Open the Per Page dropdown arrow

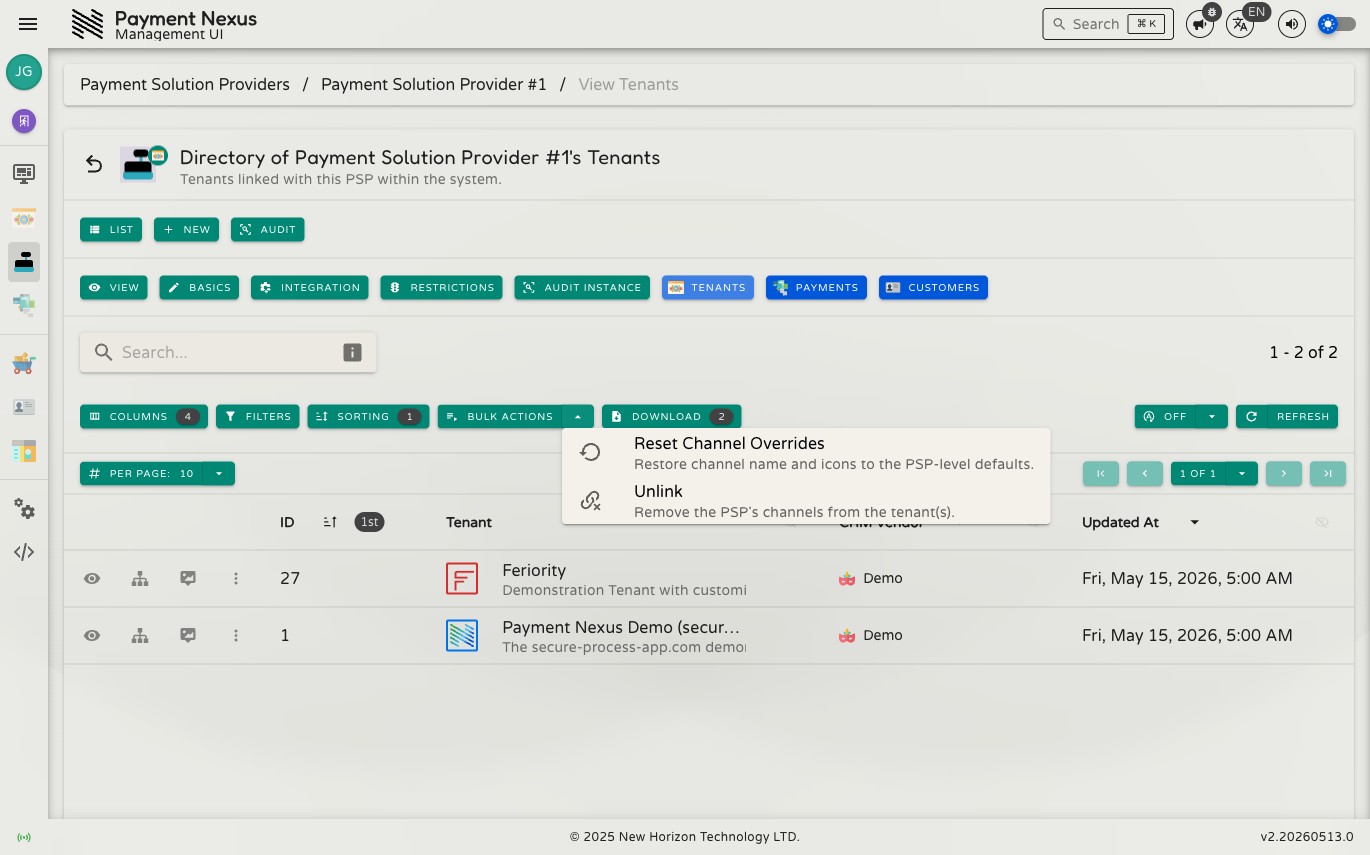(x=219, y=473)
